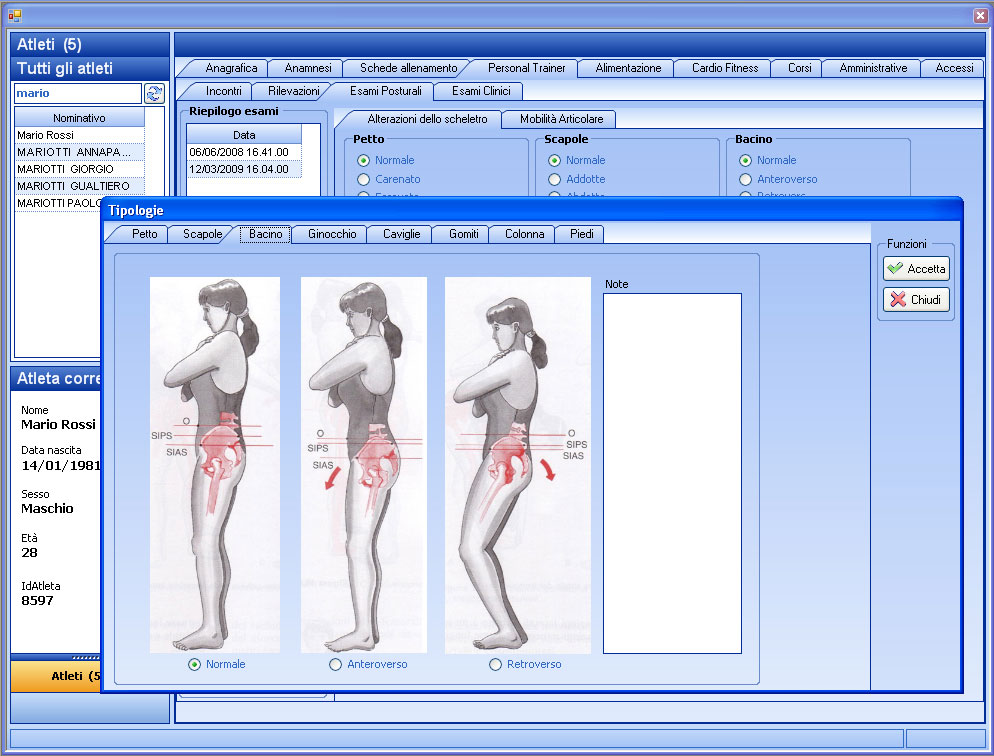Switch to the Ginocchio tab
Screen dimensions: 994x756
click(x=332, y=234)
